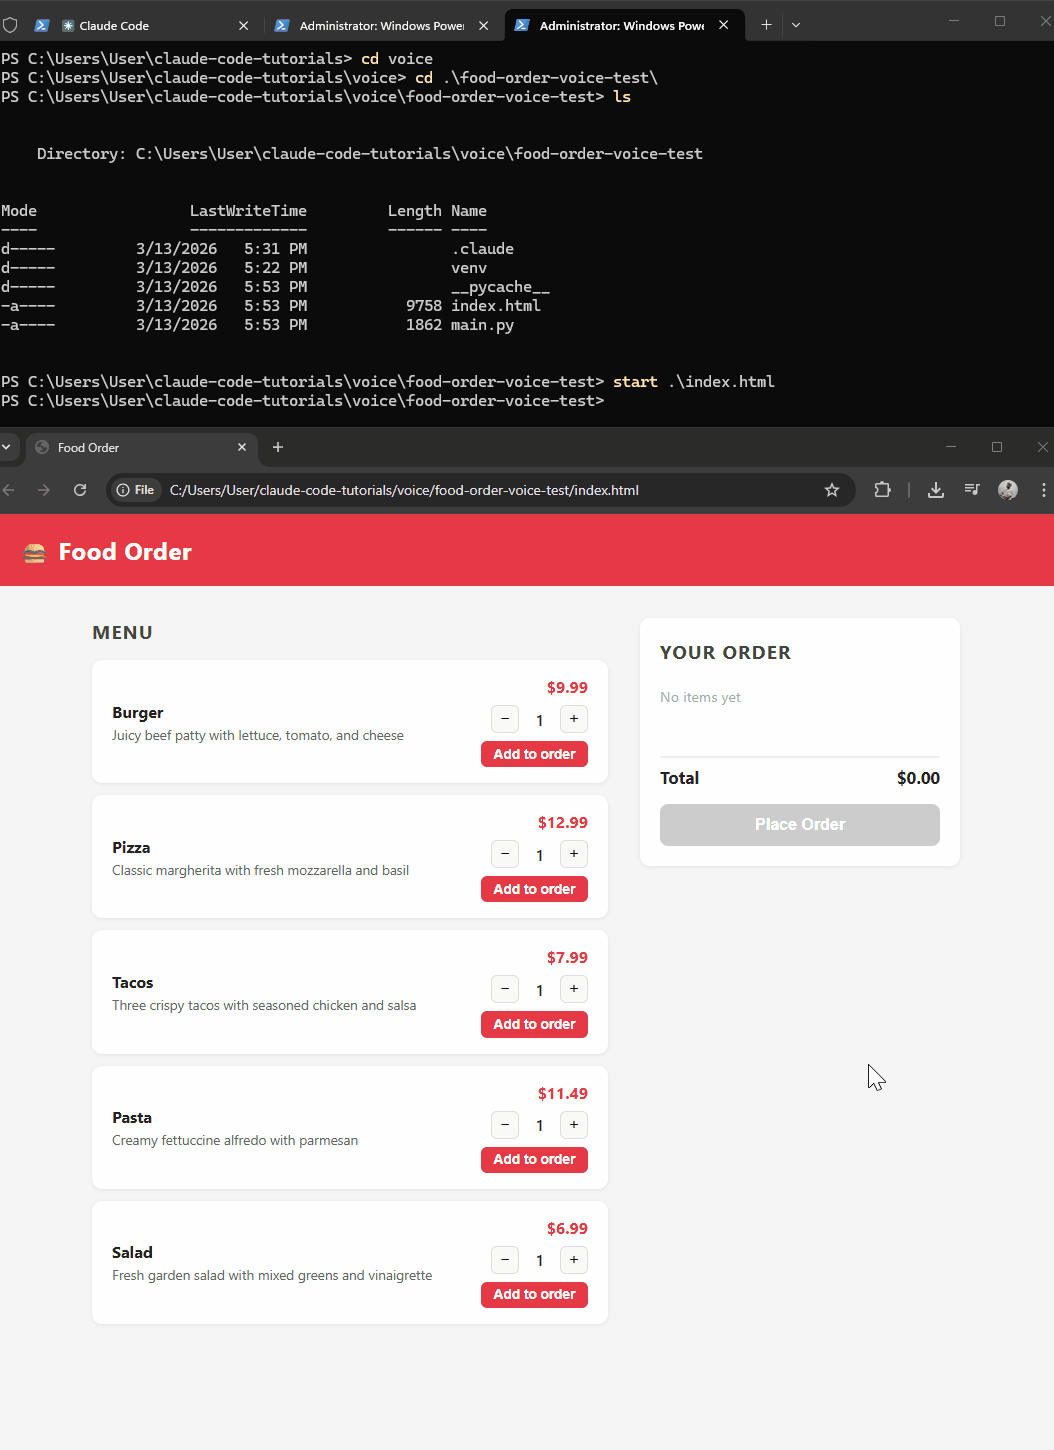Image resolution: width=1054 pixels, height=1450 pixels.
Task: Reload the Food Order page
Action: point(80,490)
